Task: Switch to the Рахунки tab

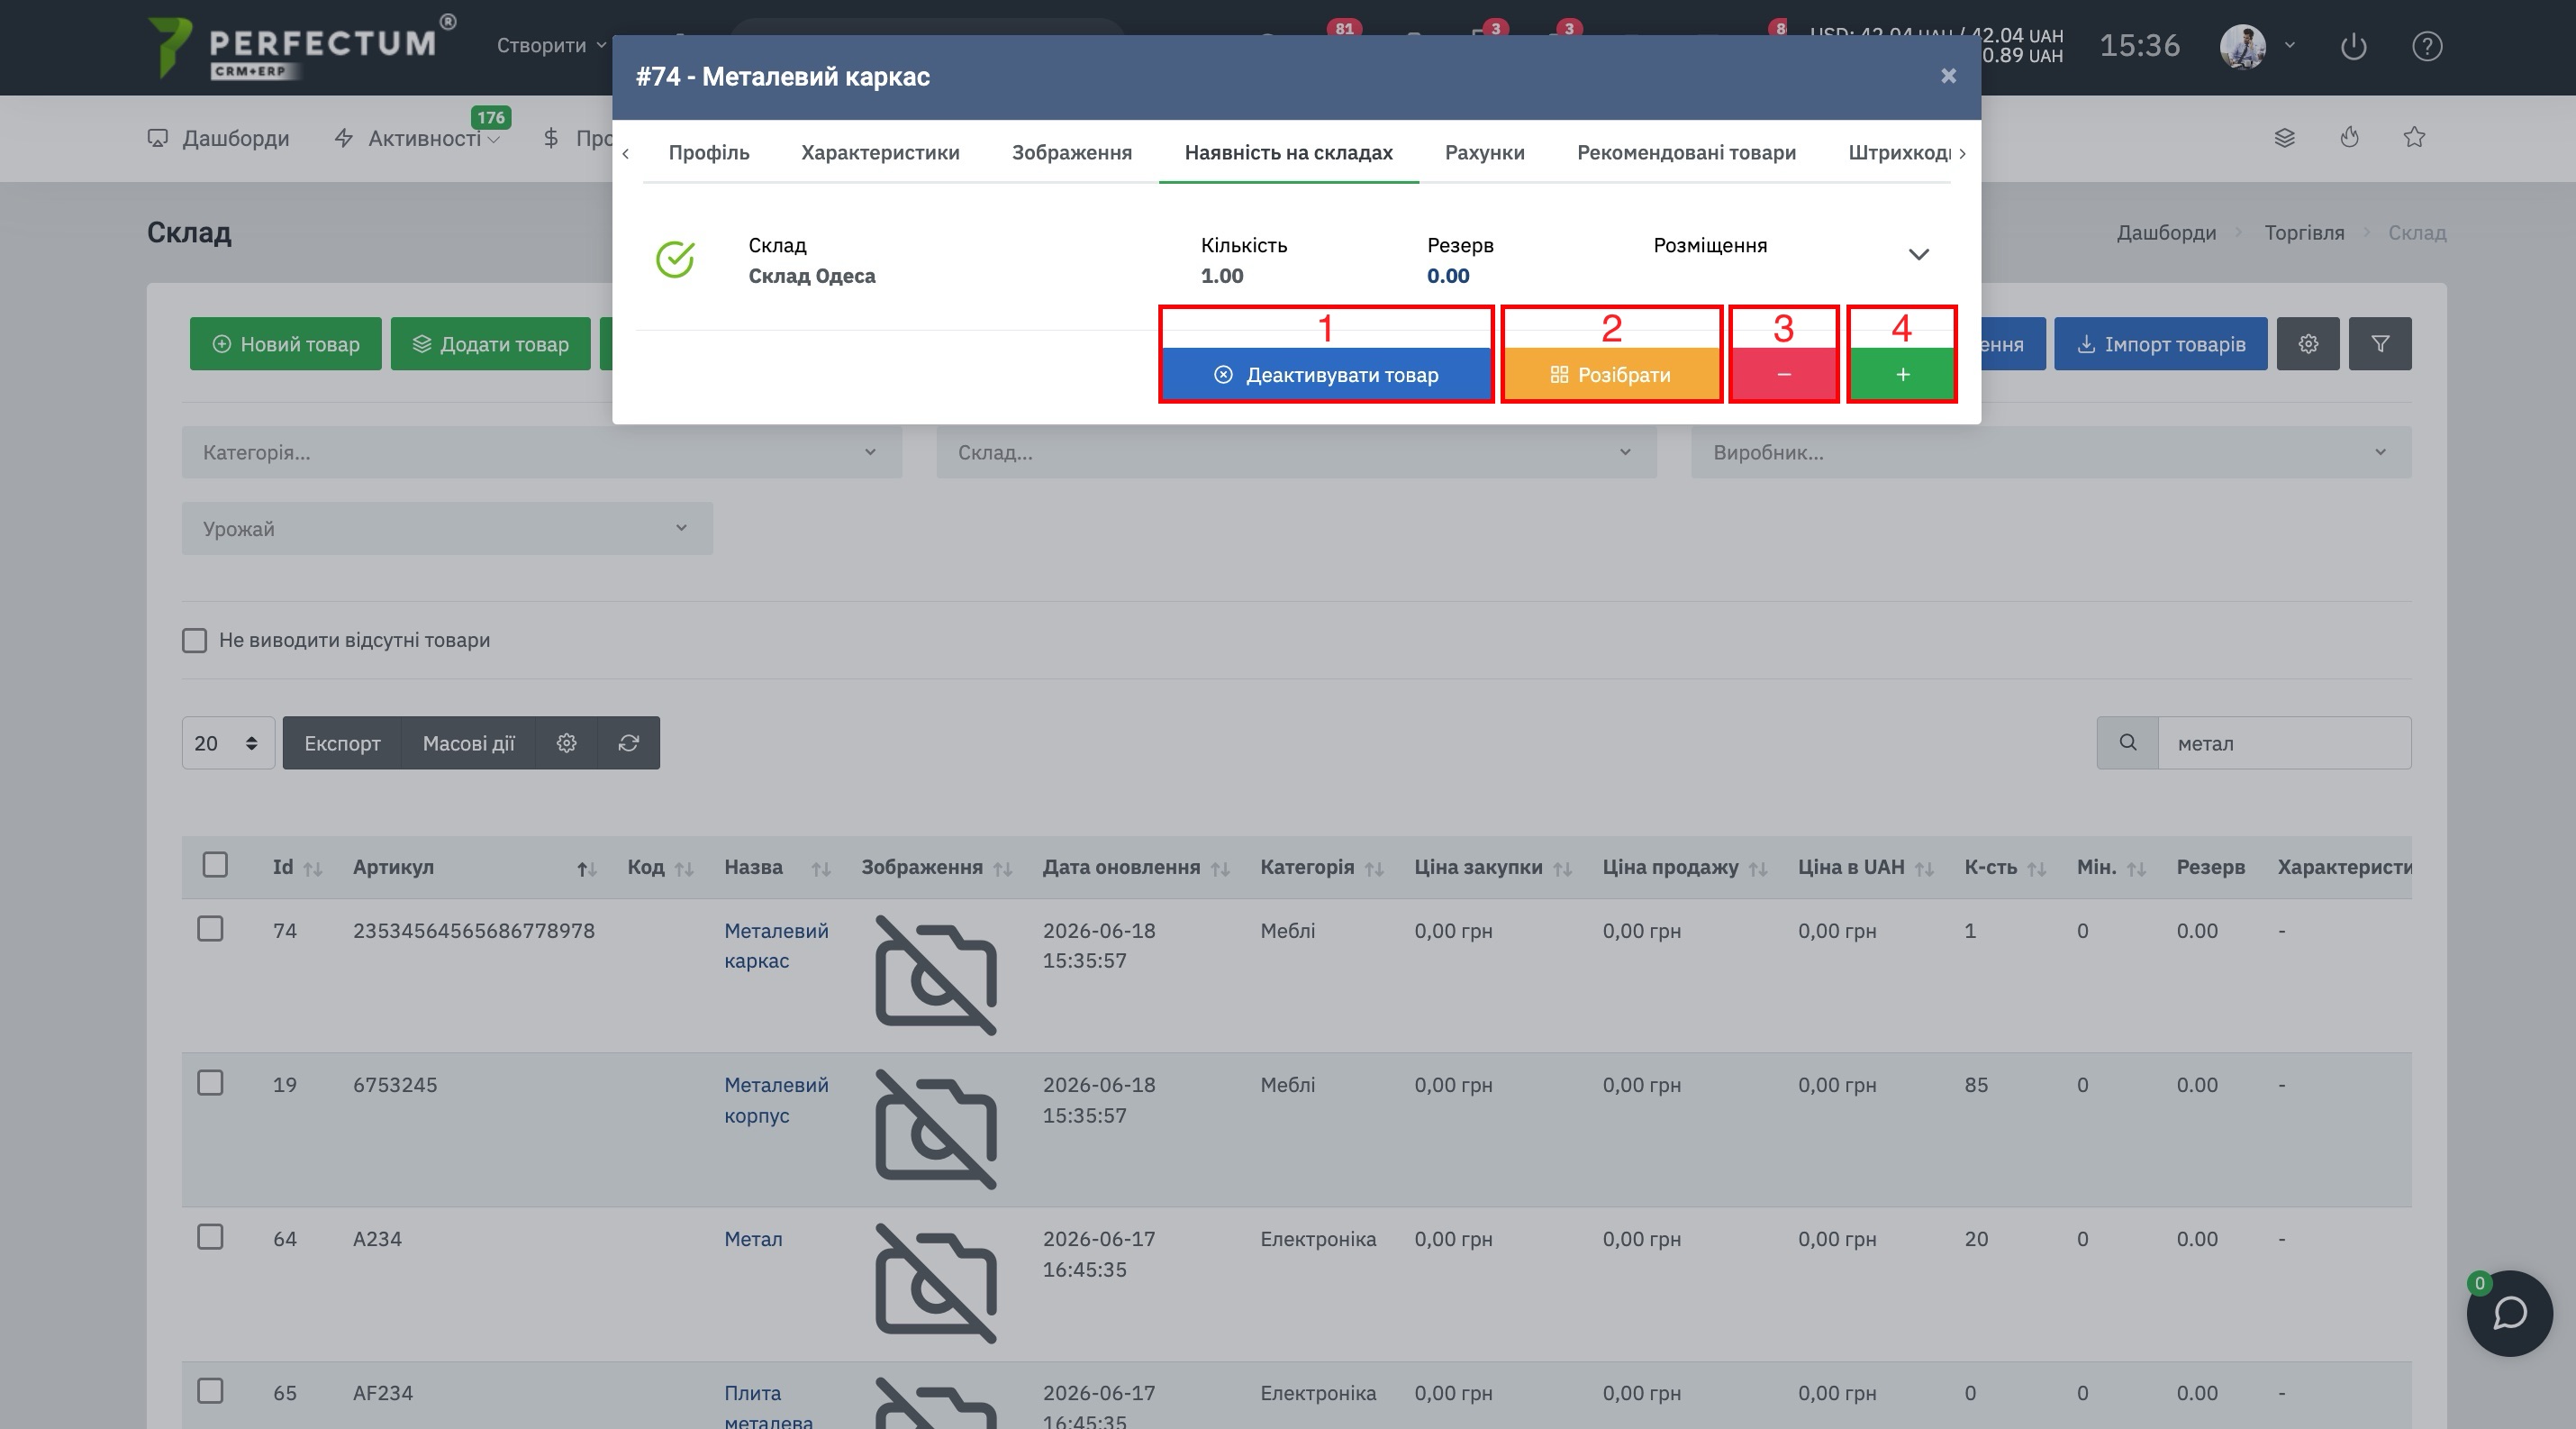Action: click(1484, 152)
